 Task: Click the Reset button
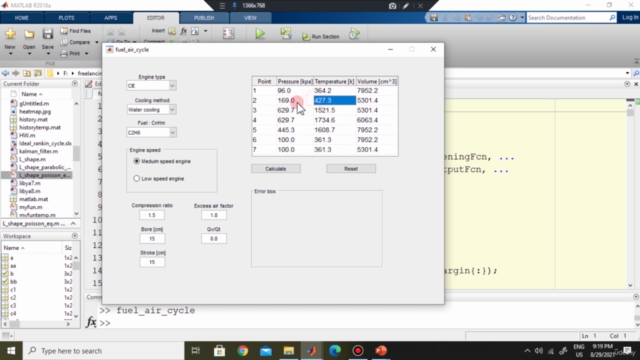pos(351,169)
